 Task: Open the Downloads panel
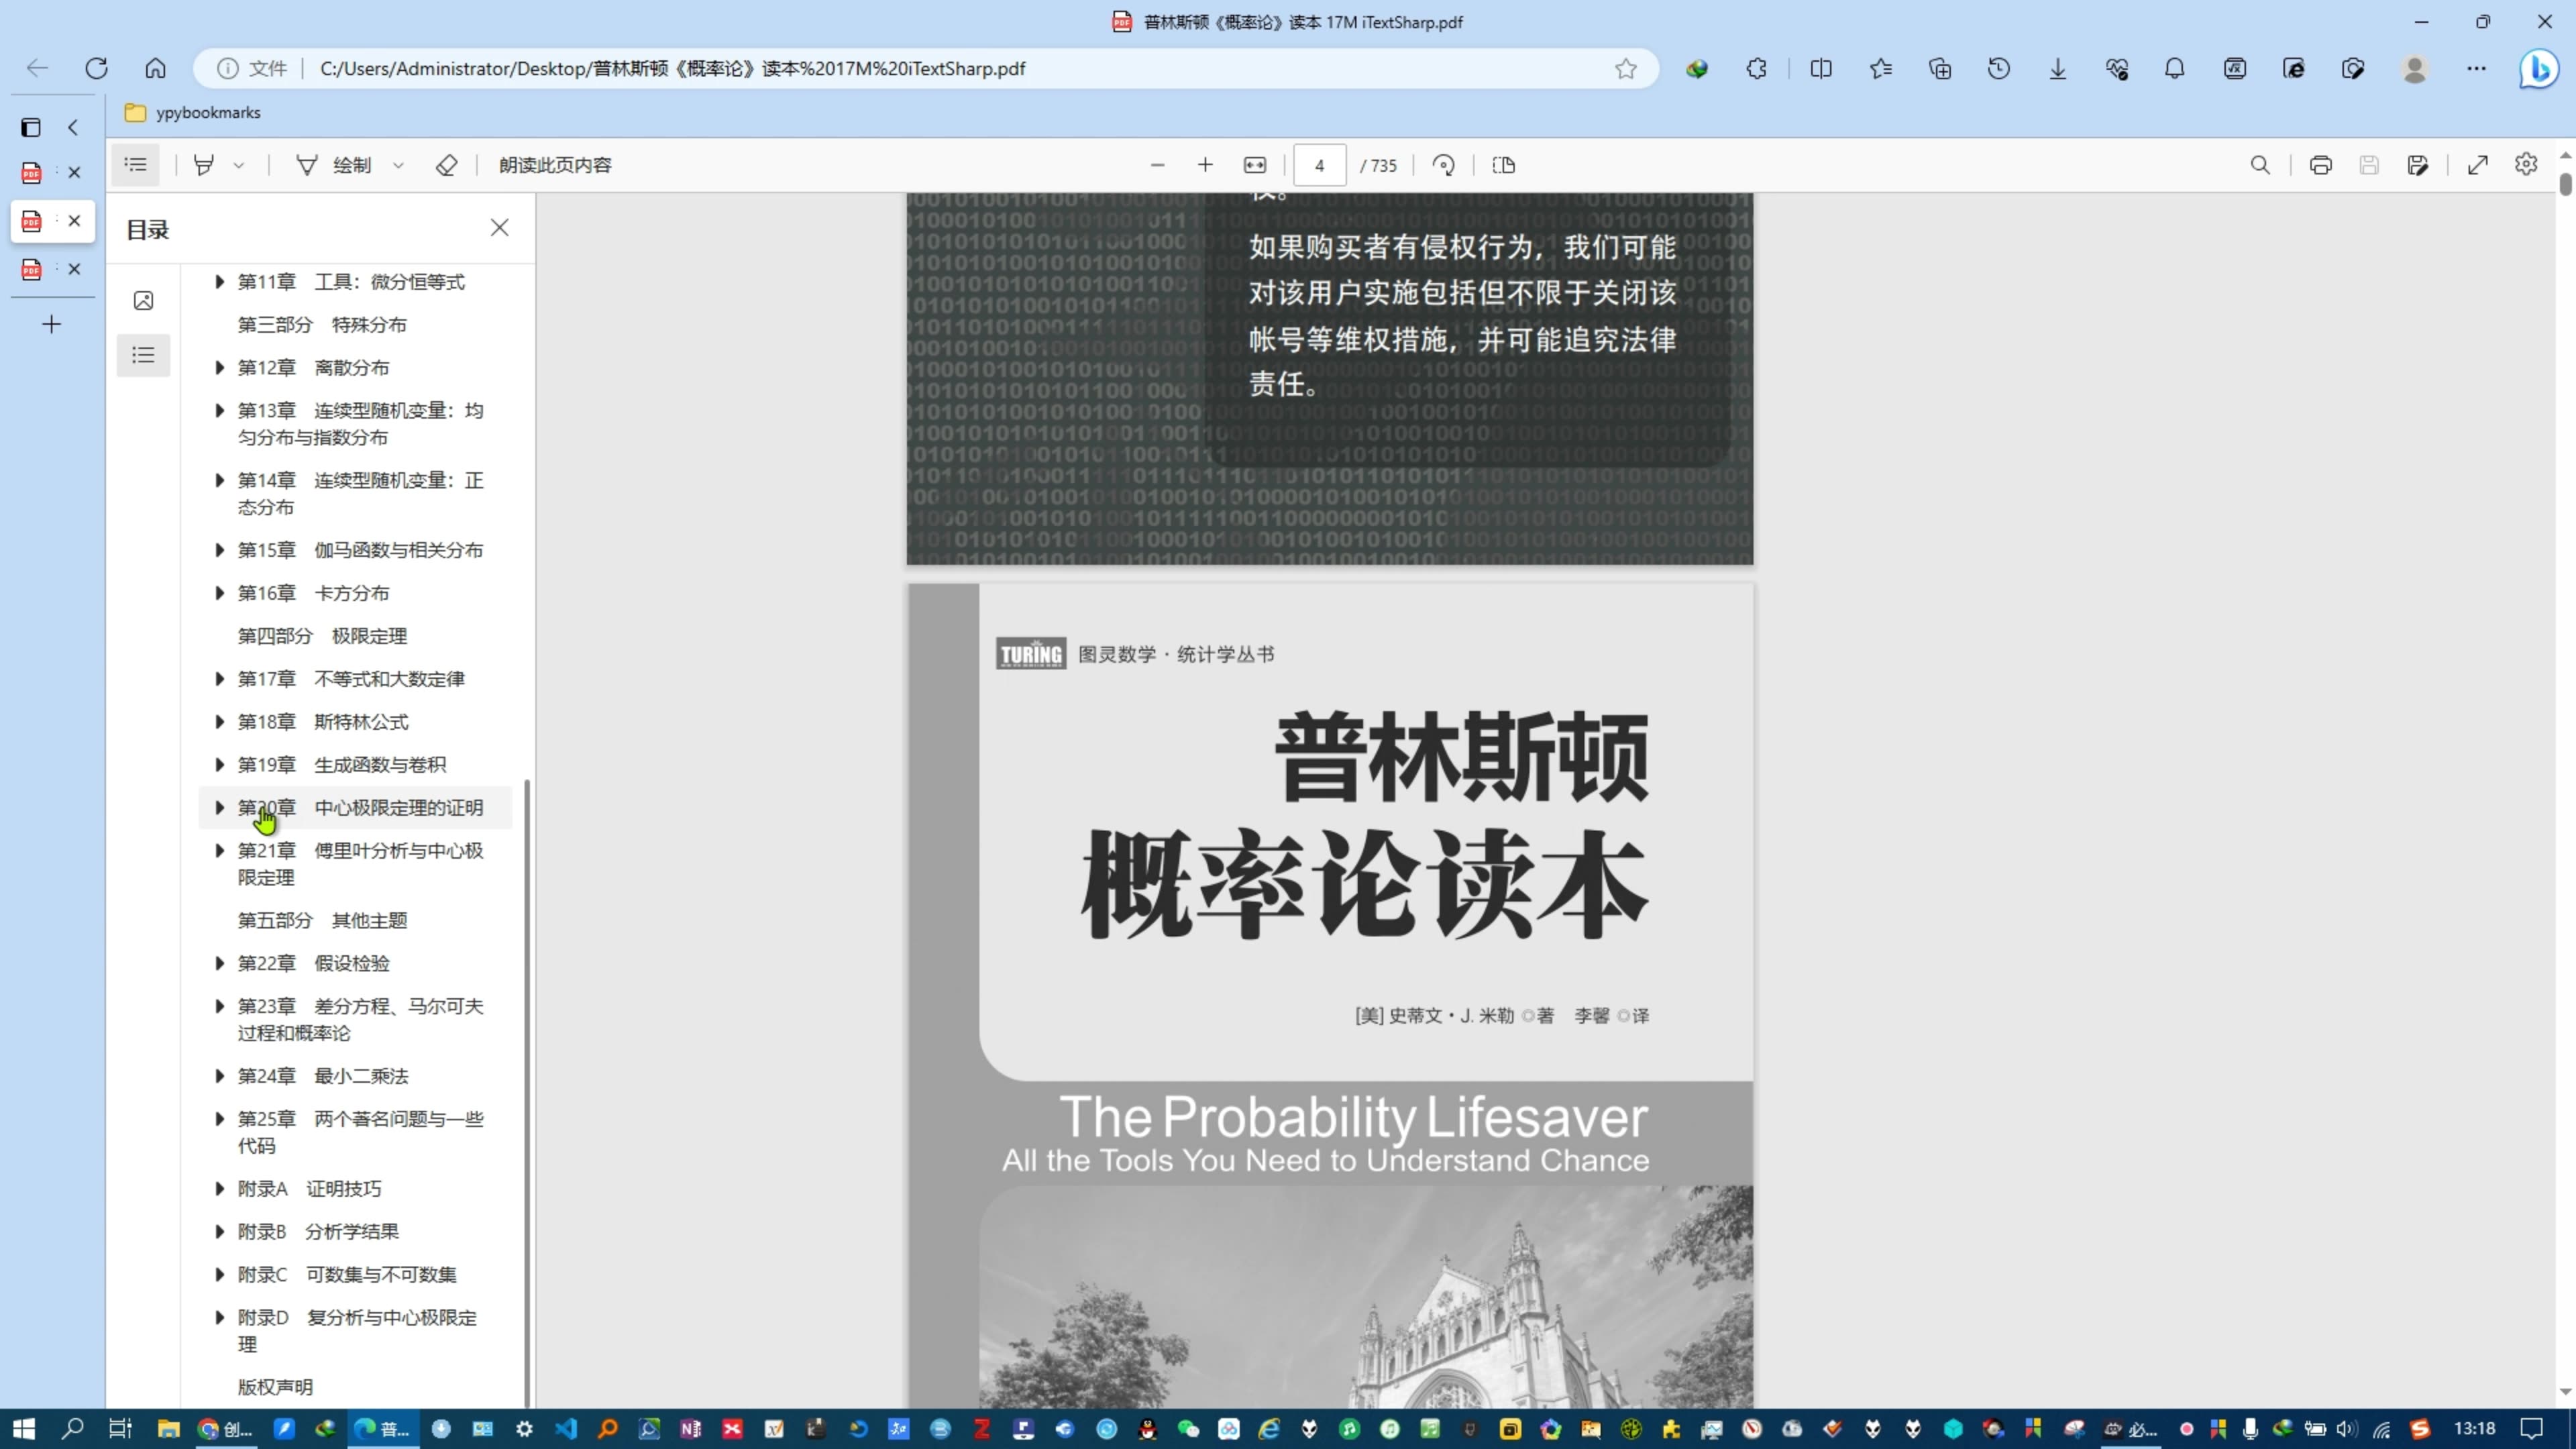[2058, 68]
